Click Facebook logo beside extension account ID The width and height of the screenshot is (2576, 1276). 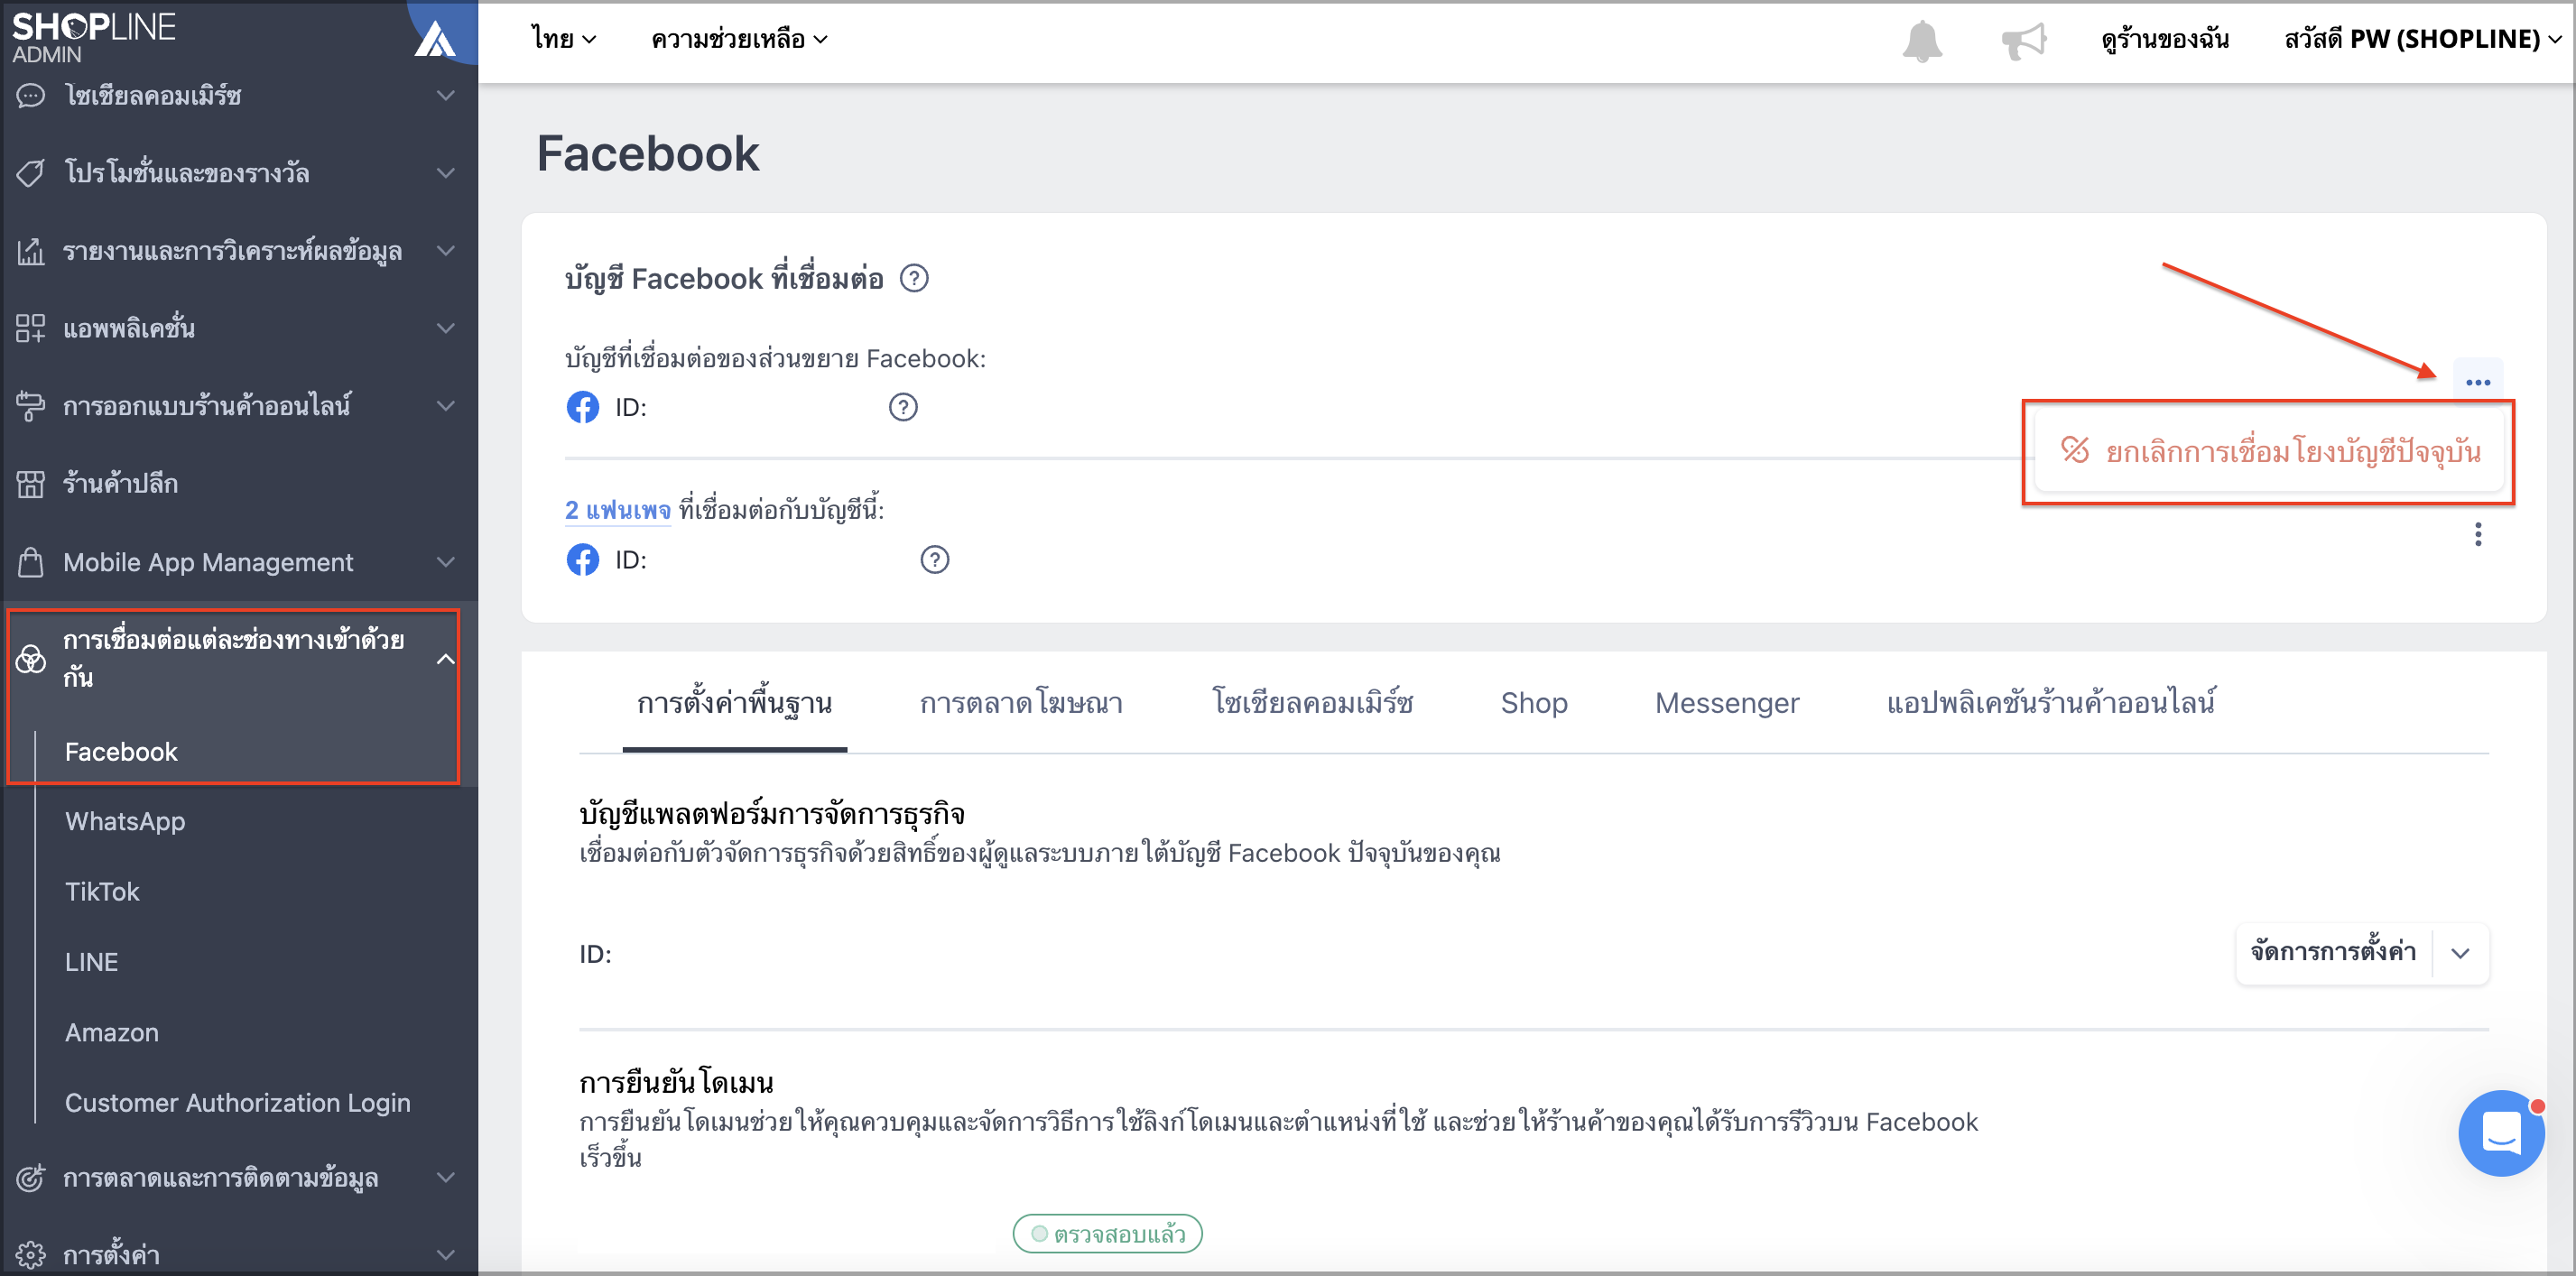pos(583,407)
